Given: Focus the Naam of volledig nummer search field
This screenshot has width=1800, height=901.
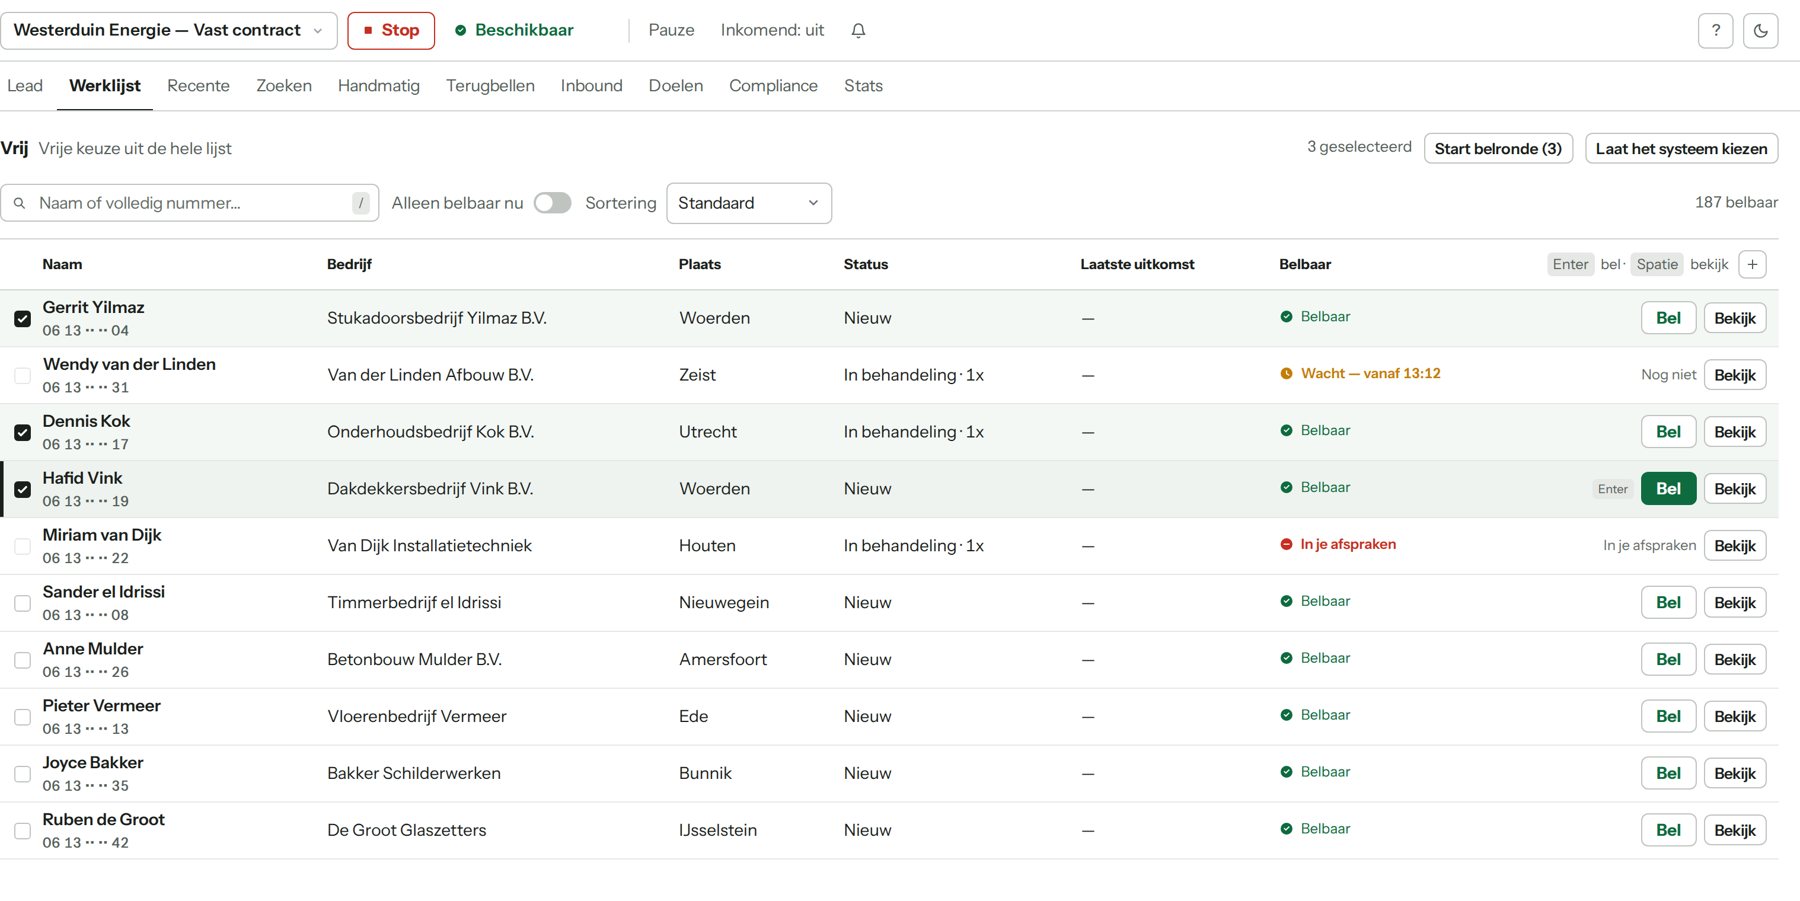Looking at the screenshot, I should 190,203.
